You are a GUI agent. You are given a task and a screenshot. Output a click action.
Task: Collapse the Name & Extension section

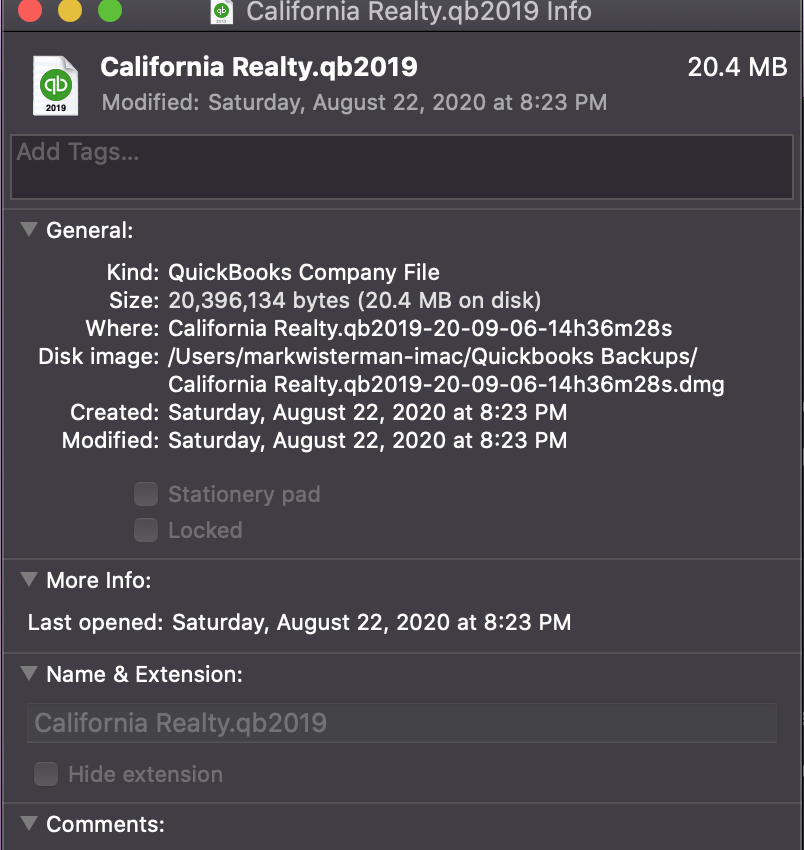[x=28, y=674]
